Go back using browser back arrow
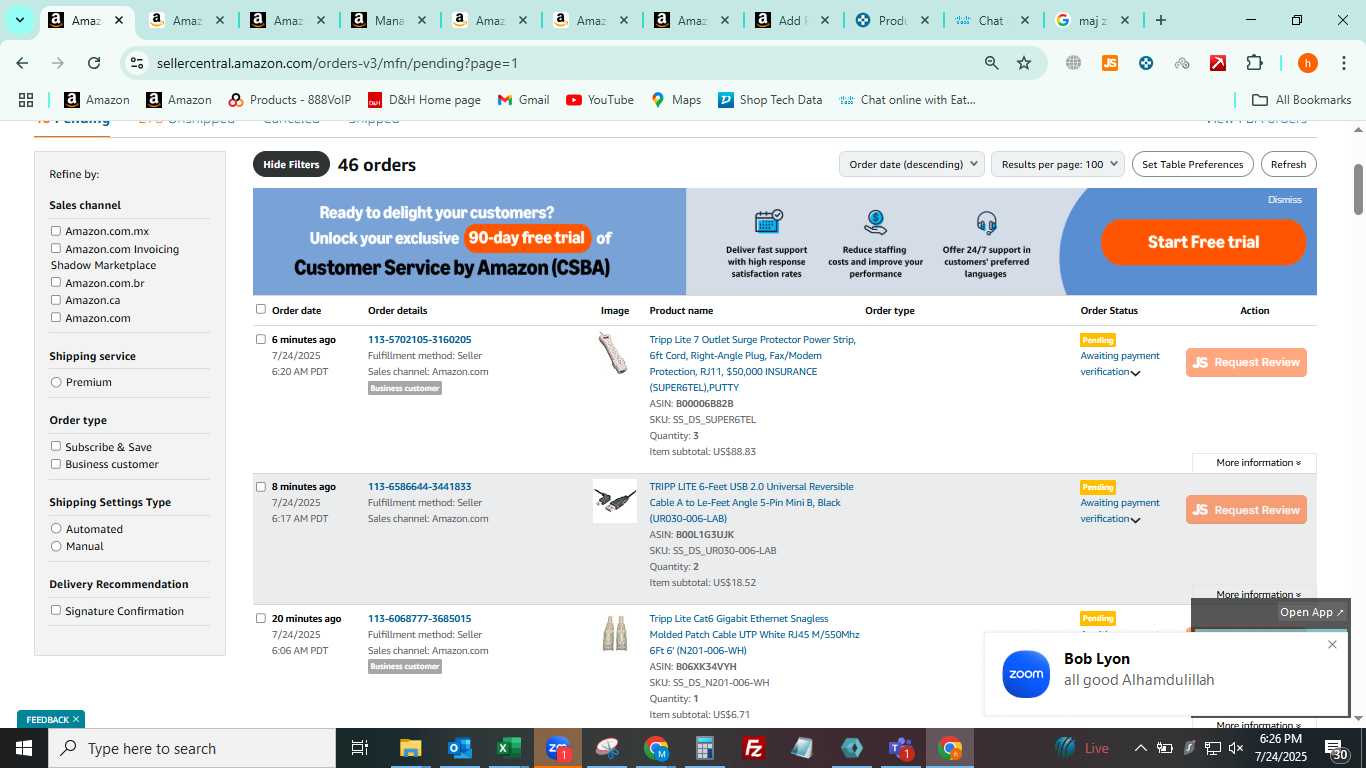 click(x=22, y=63)
